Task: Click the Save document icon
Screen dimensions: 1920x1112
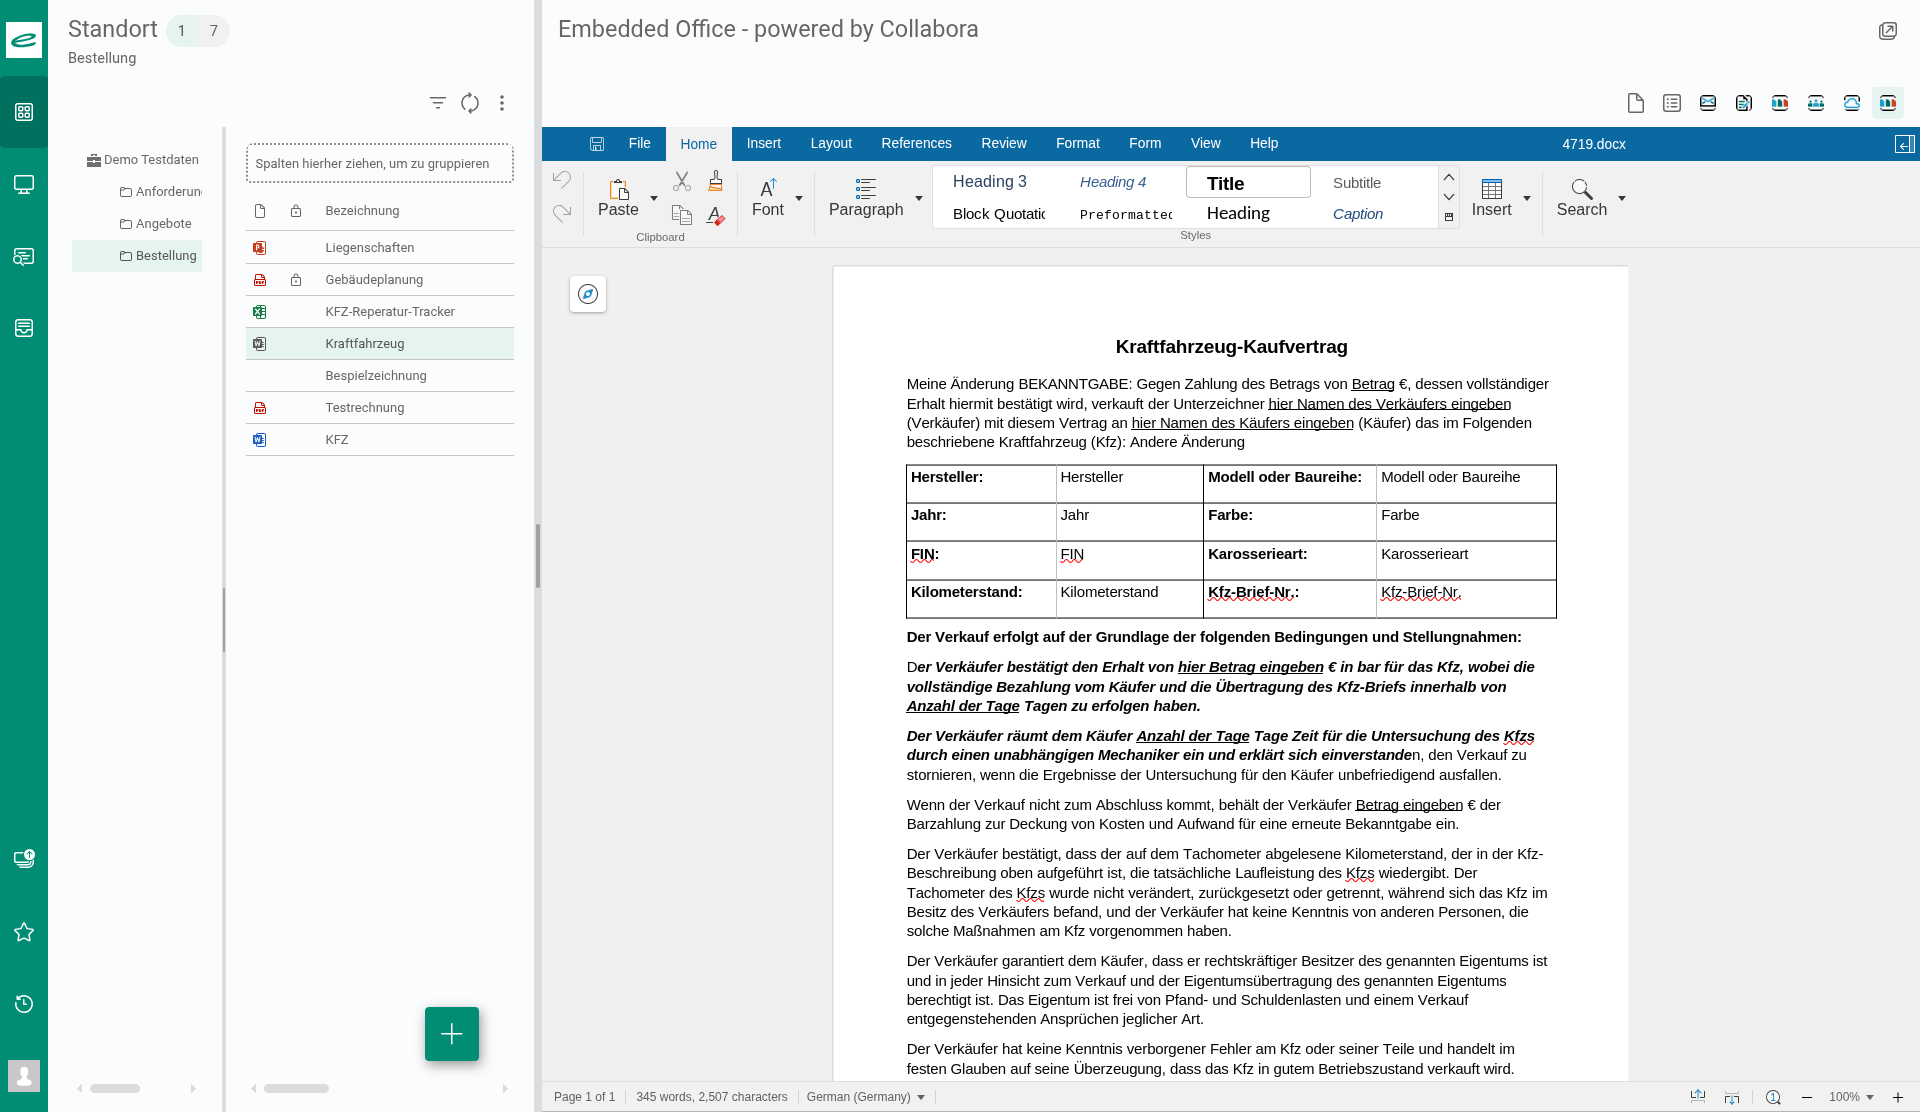Action: click(x=597, y=144)
